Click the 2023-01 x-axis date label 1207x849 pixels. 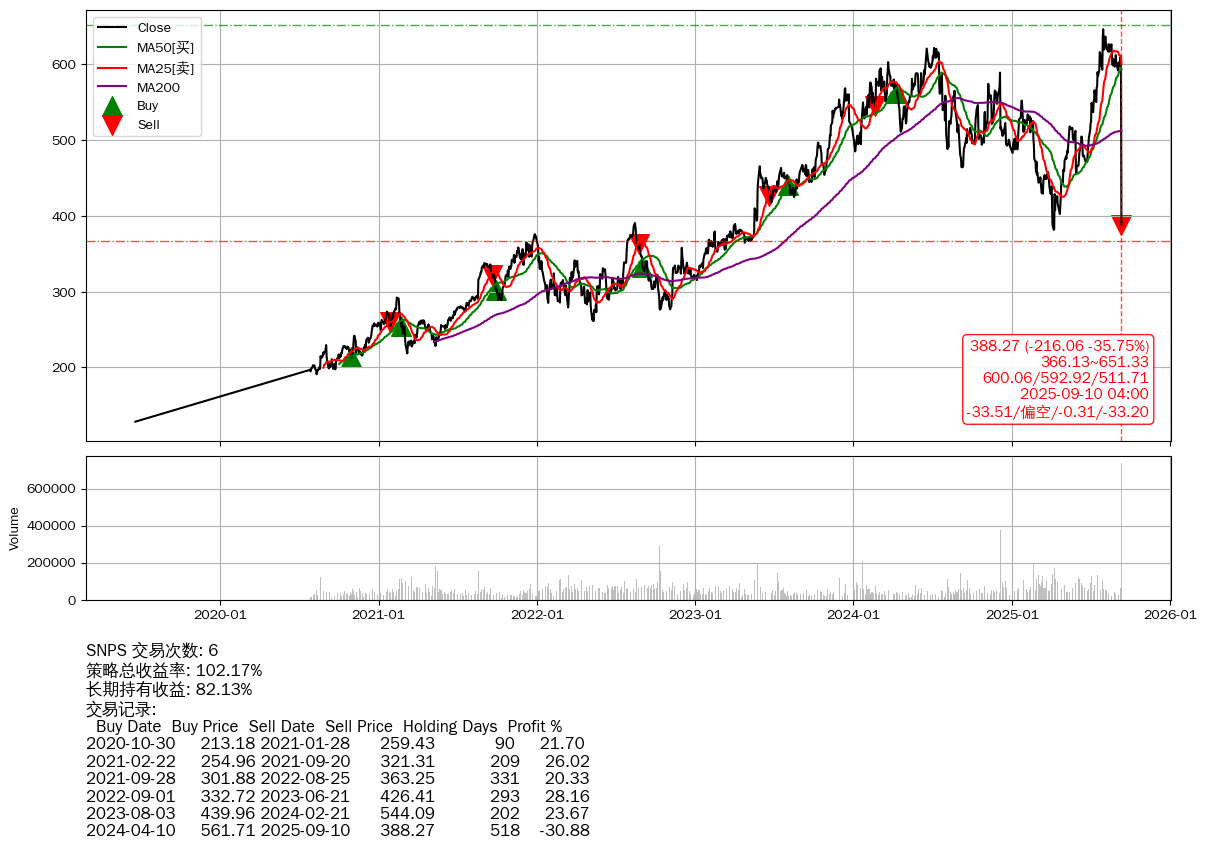pyautogui.click(x=696, y=615)
